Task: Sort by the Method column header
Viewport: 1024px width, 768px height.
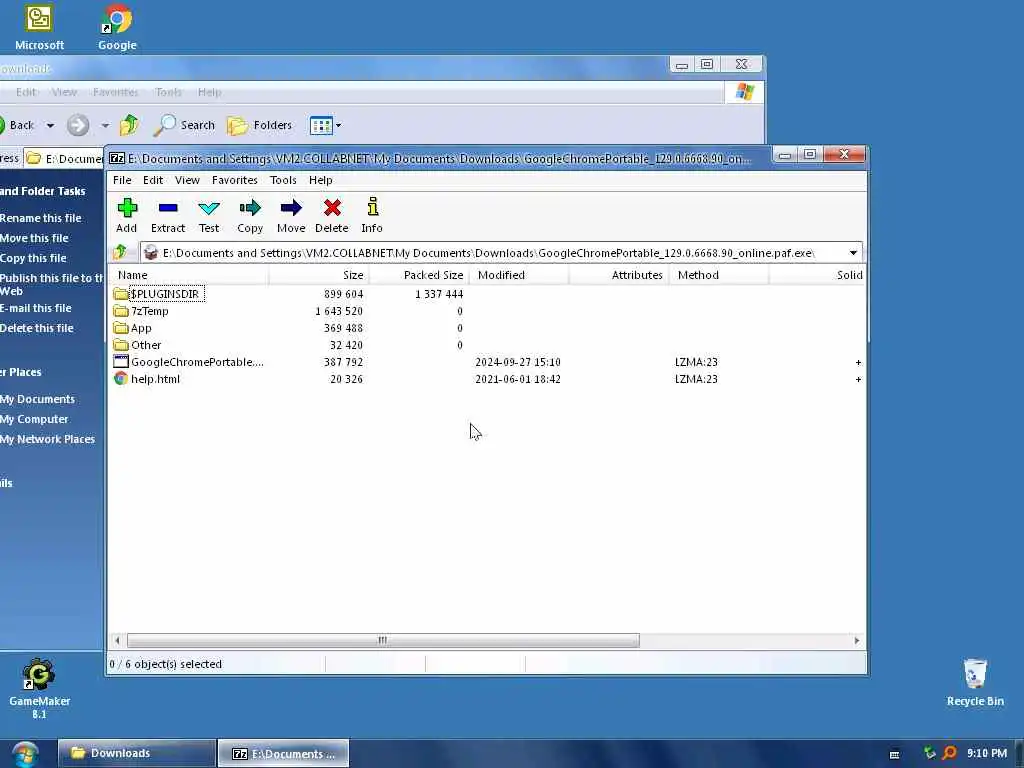Action: [719, 275]
